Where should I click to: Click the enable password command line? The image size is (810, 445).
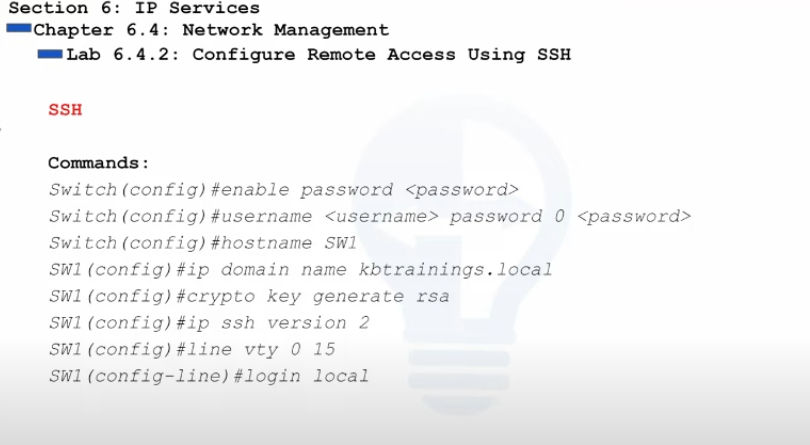pyautogui.click(x=284, y=190)
